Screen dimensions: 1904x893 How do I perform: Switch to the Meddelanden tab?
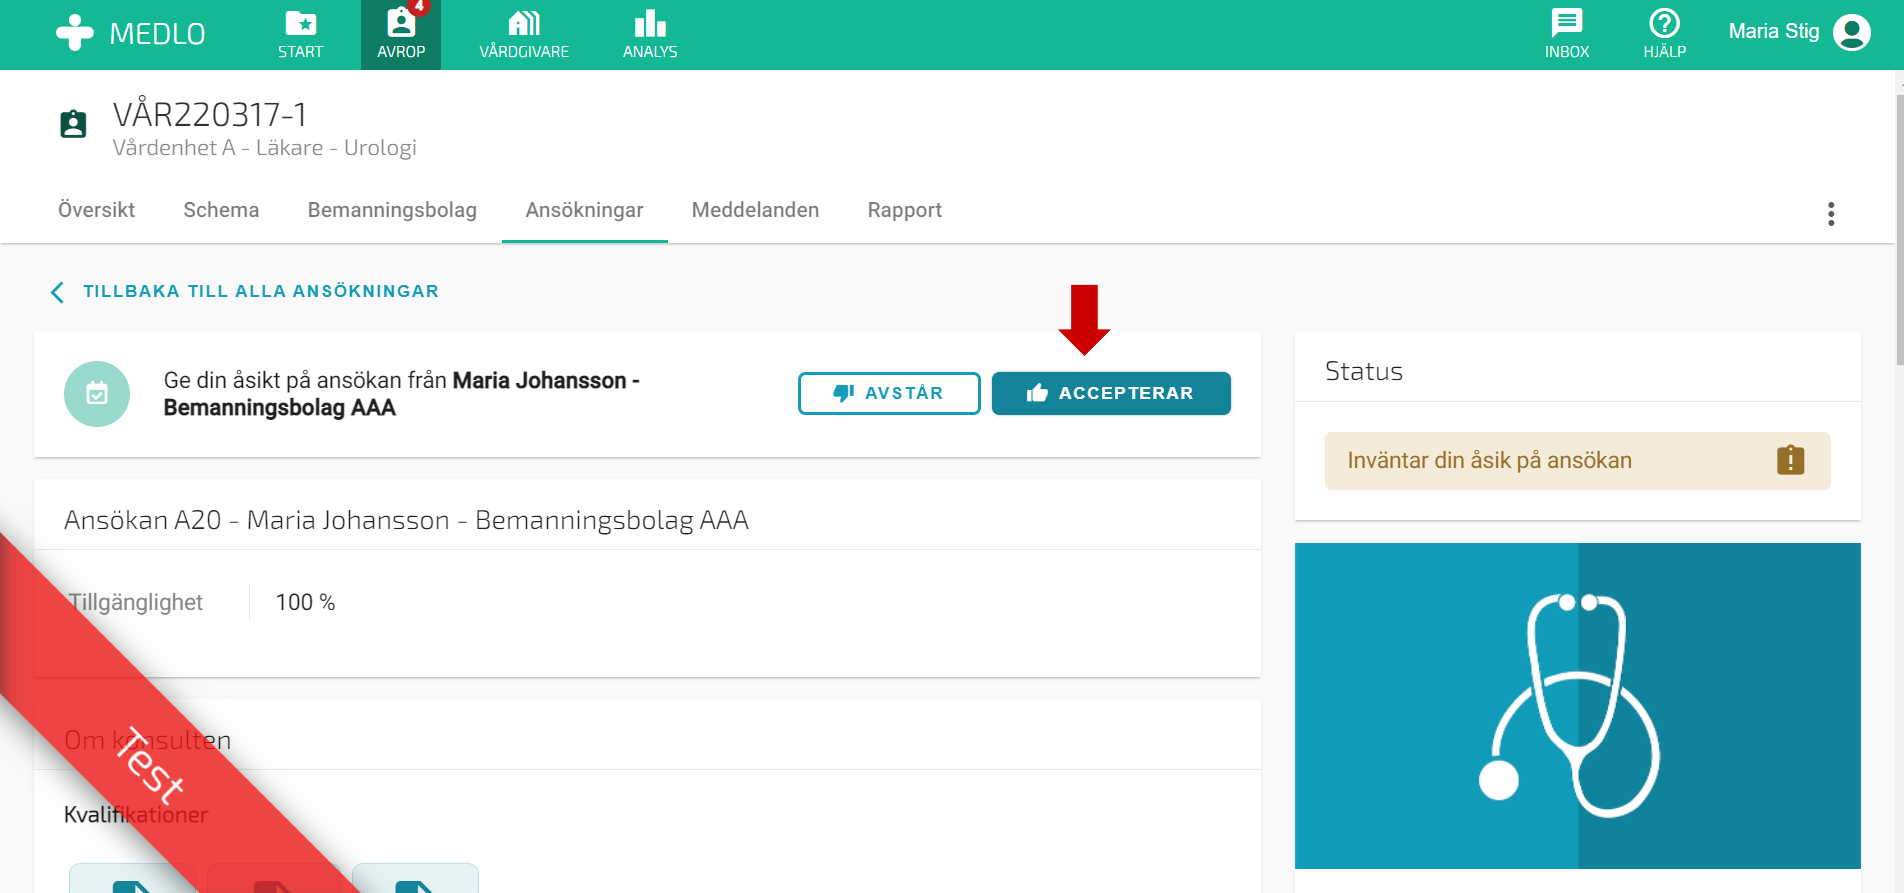(755, 210)
